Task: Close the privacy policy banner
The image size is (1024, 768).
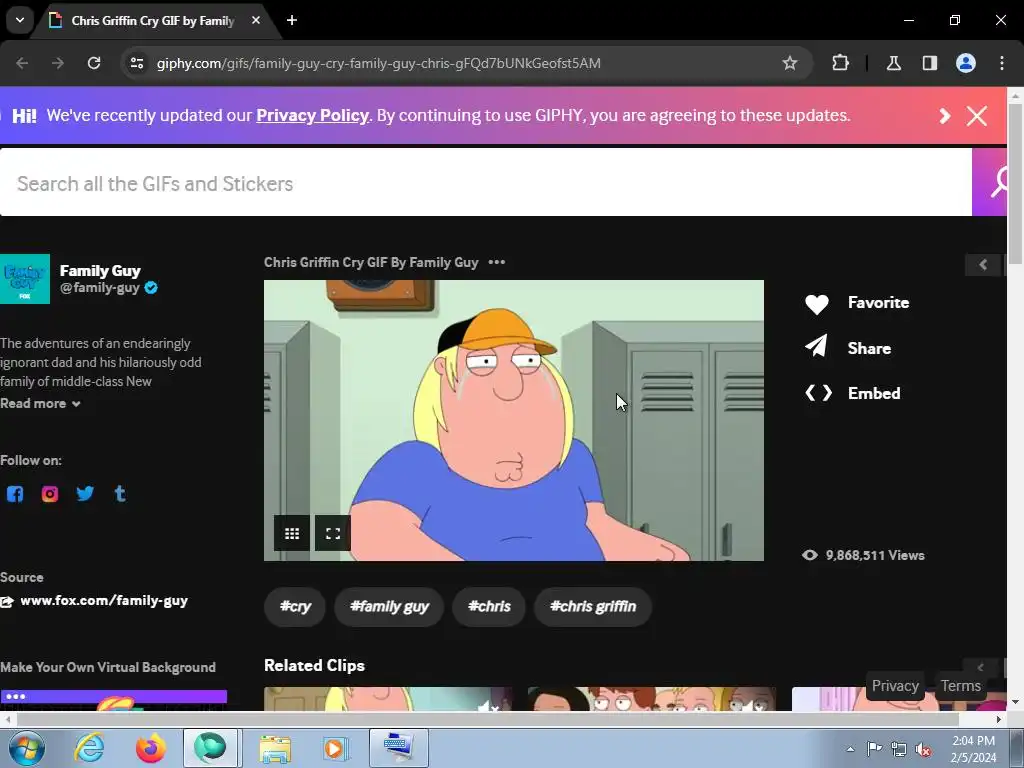Action: [977, 116]
